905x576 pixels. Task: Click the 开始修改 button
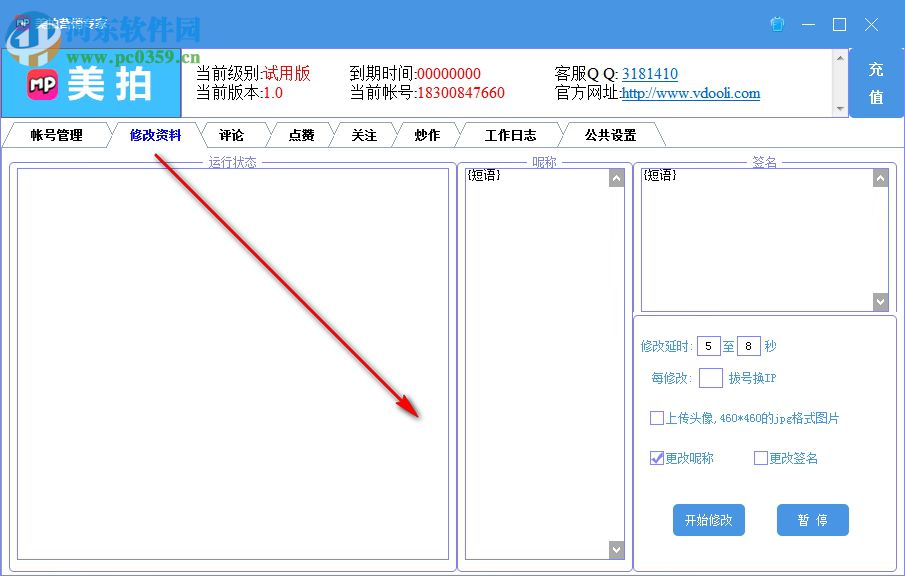click(x=709, y=520)
